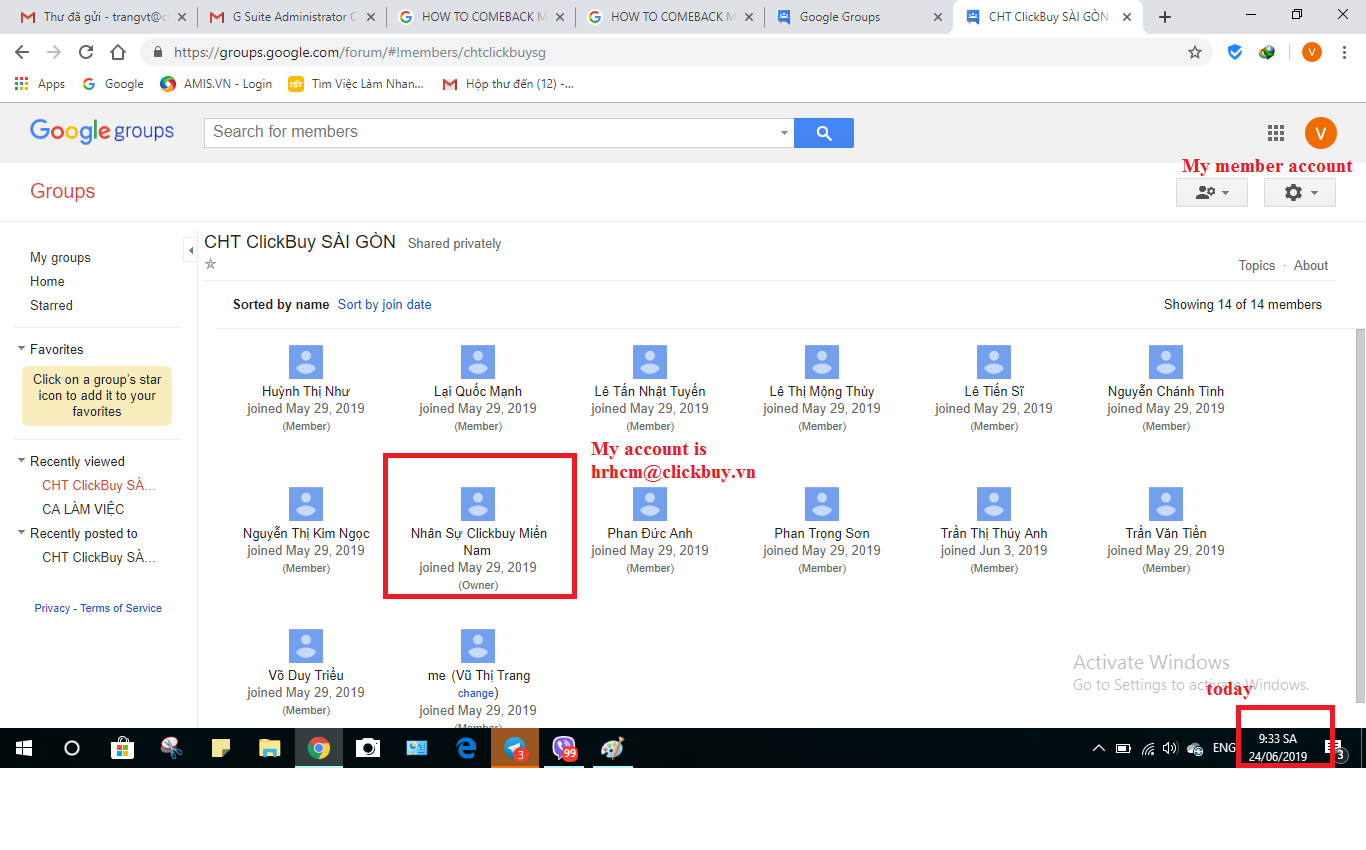Show hidden system tray icons
This screenshot has width=1366, height=850.
pos(1098,748)
